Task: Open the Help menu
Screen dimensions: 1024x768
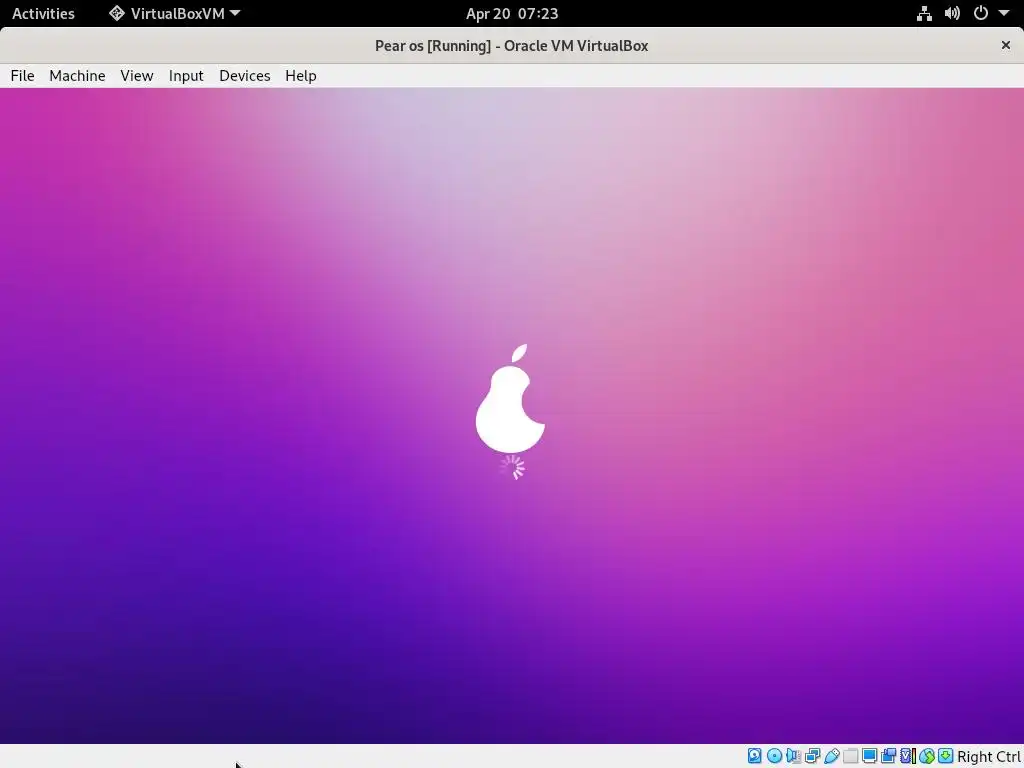Action: tap(301, 76)
